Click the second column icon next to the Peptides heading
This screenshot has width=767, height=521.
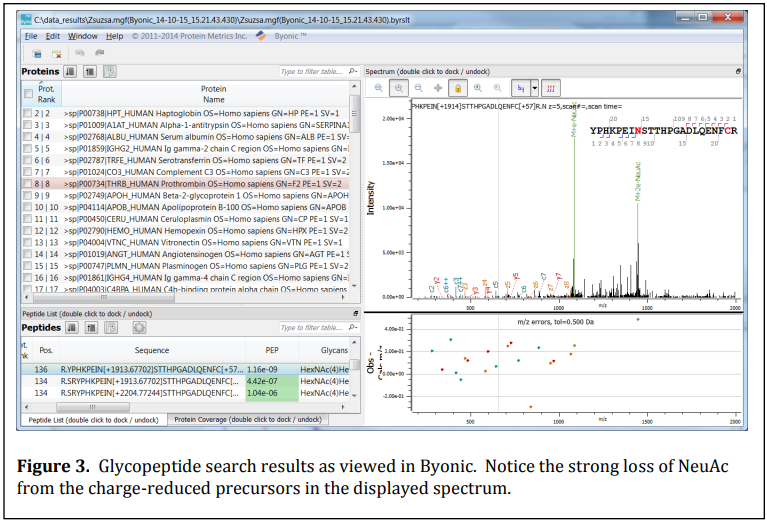tap(91, 327)
